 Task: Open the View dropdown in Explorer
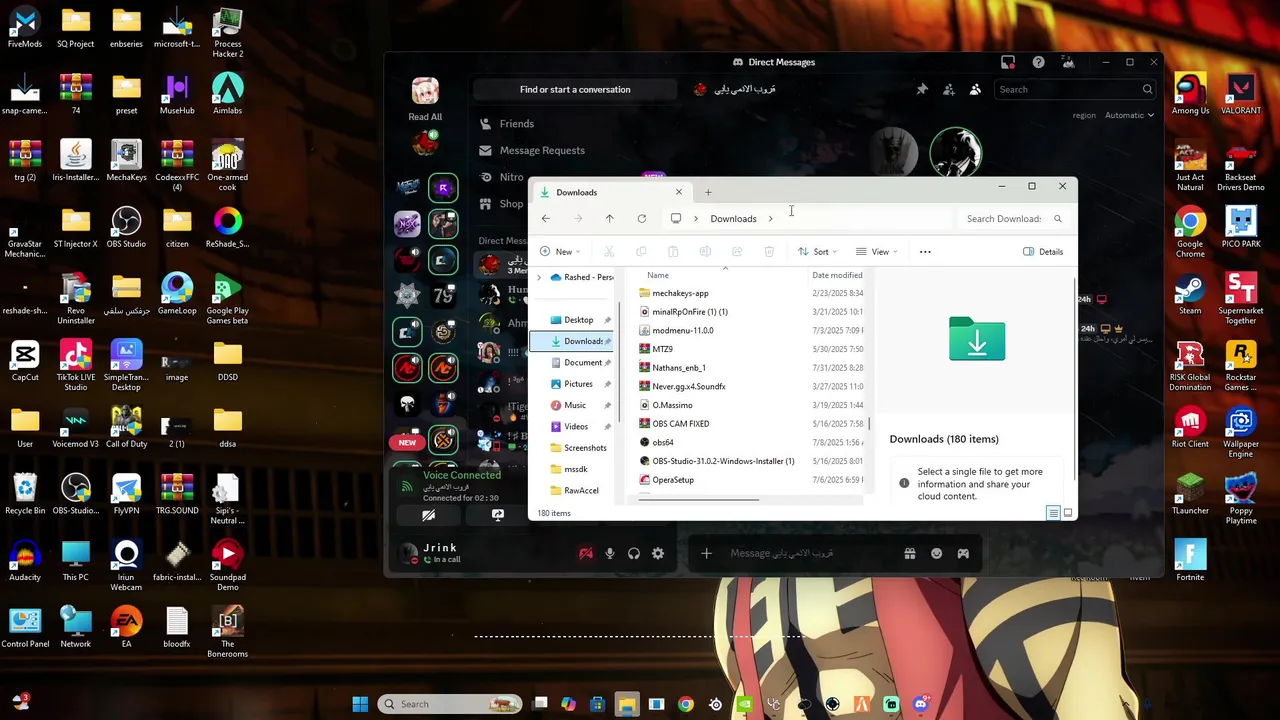(x=876, y=252)
